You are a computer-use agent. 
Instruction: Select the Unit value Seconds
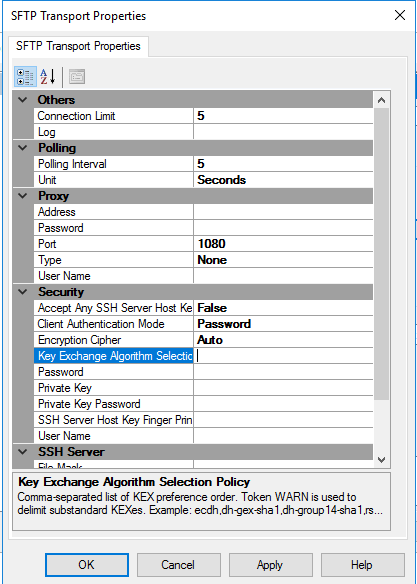(x=283, y=180)
